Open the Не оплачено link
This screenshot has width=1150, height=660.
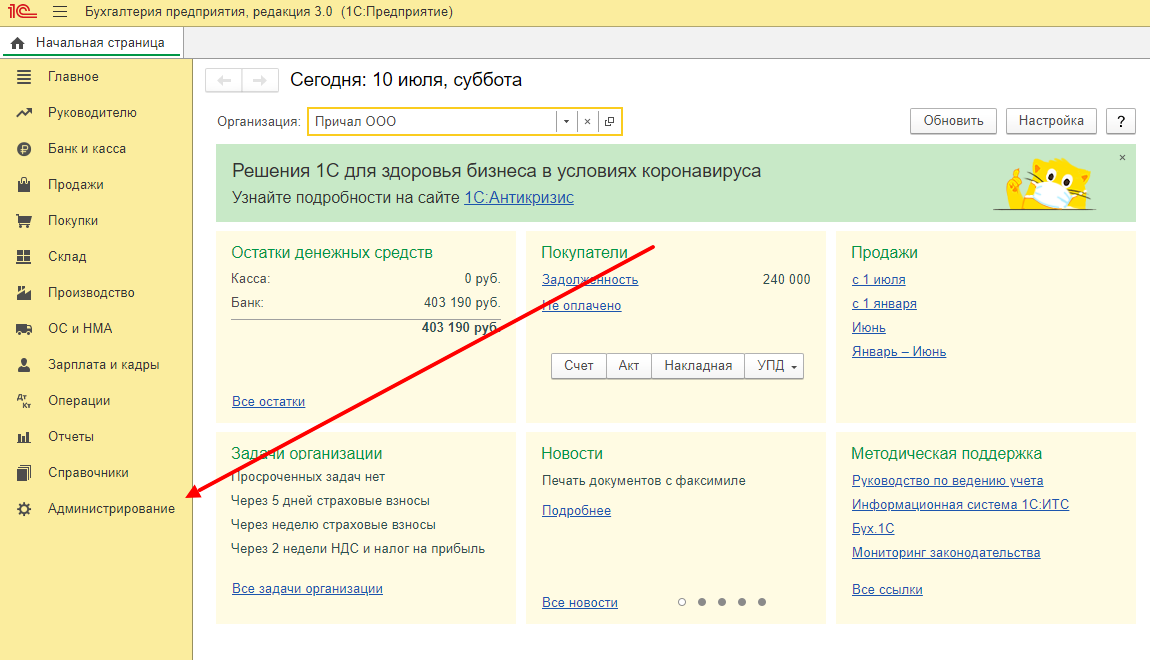[x=582, y=306]
